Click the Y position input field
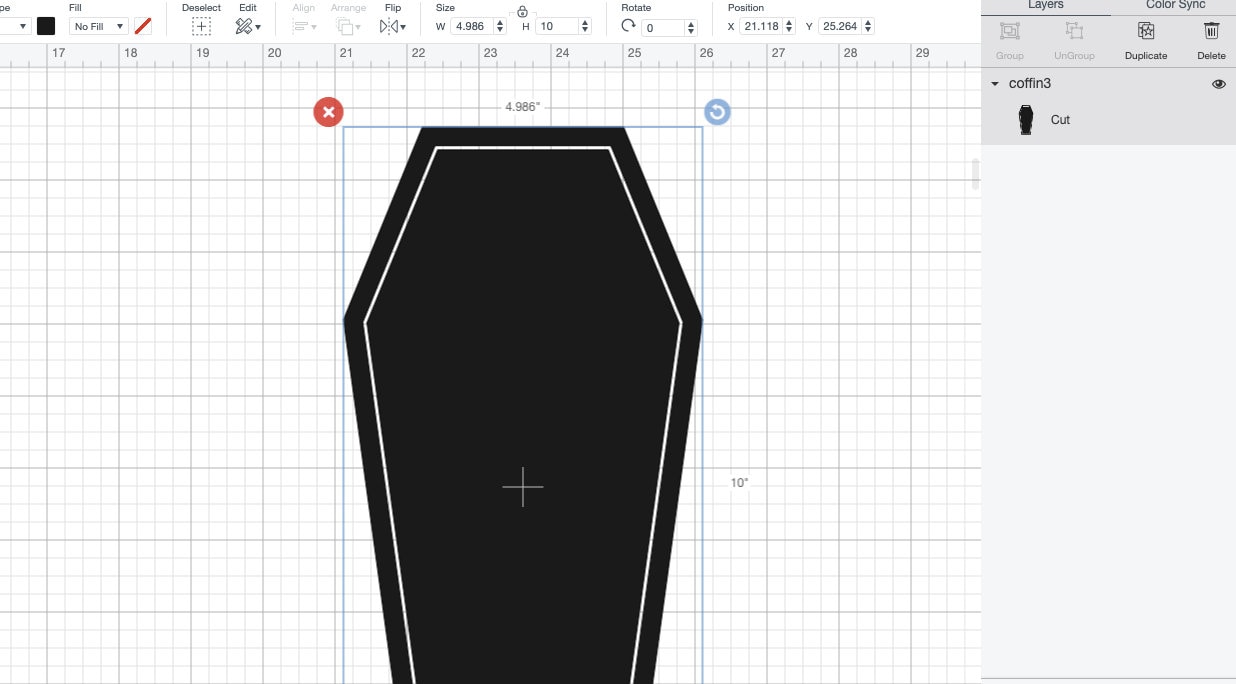 point(839,27)
